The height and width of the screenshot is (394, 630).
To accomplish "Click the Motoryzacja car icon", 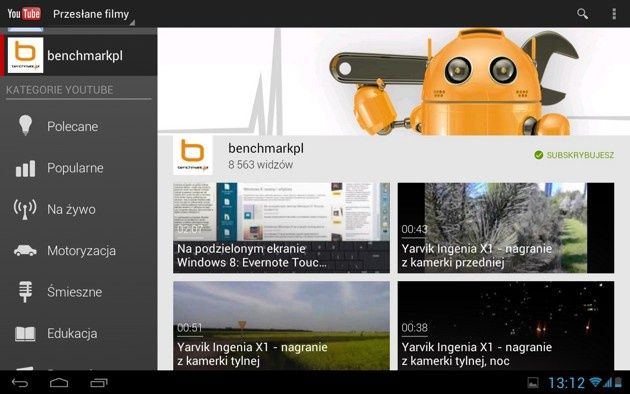I will (x=25, y=251).
